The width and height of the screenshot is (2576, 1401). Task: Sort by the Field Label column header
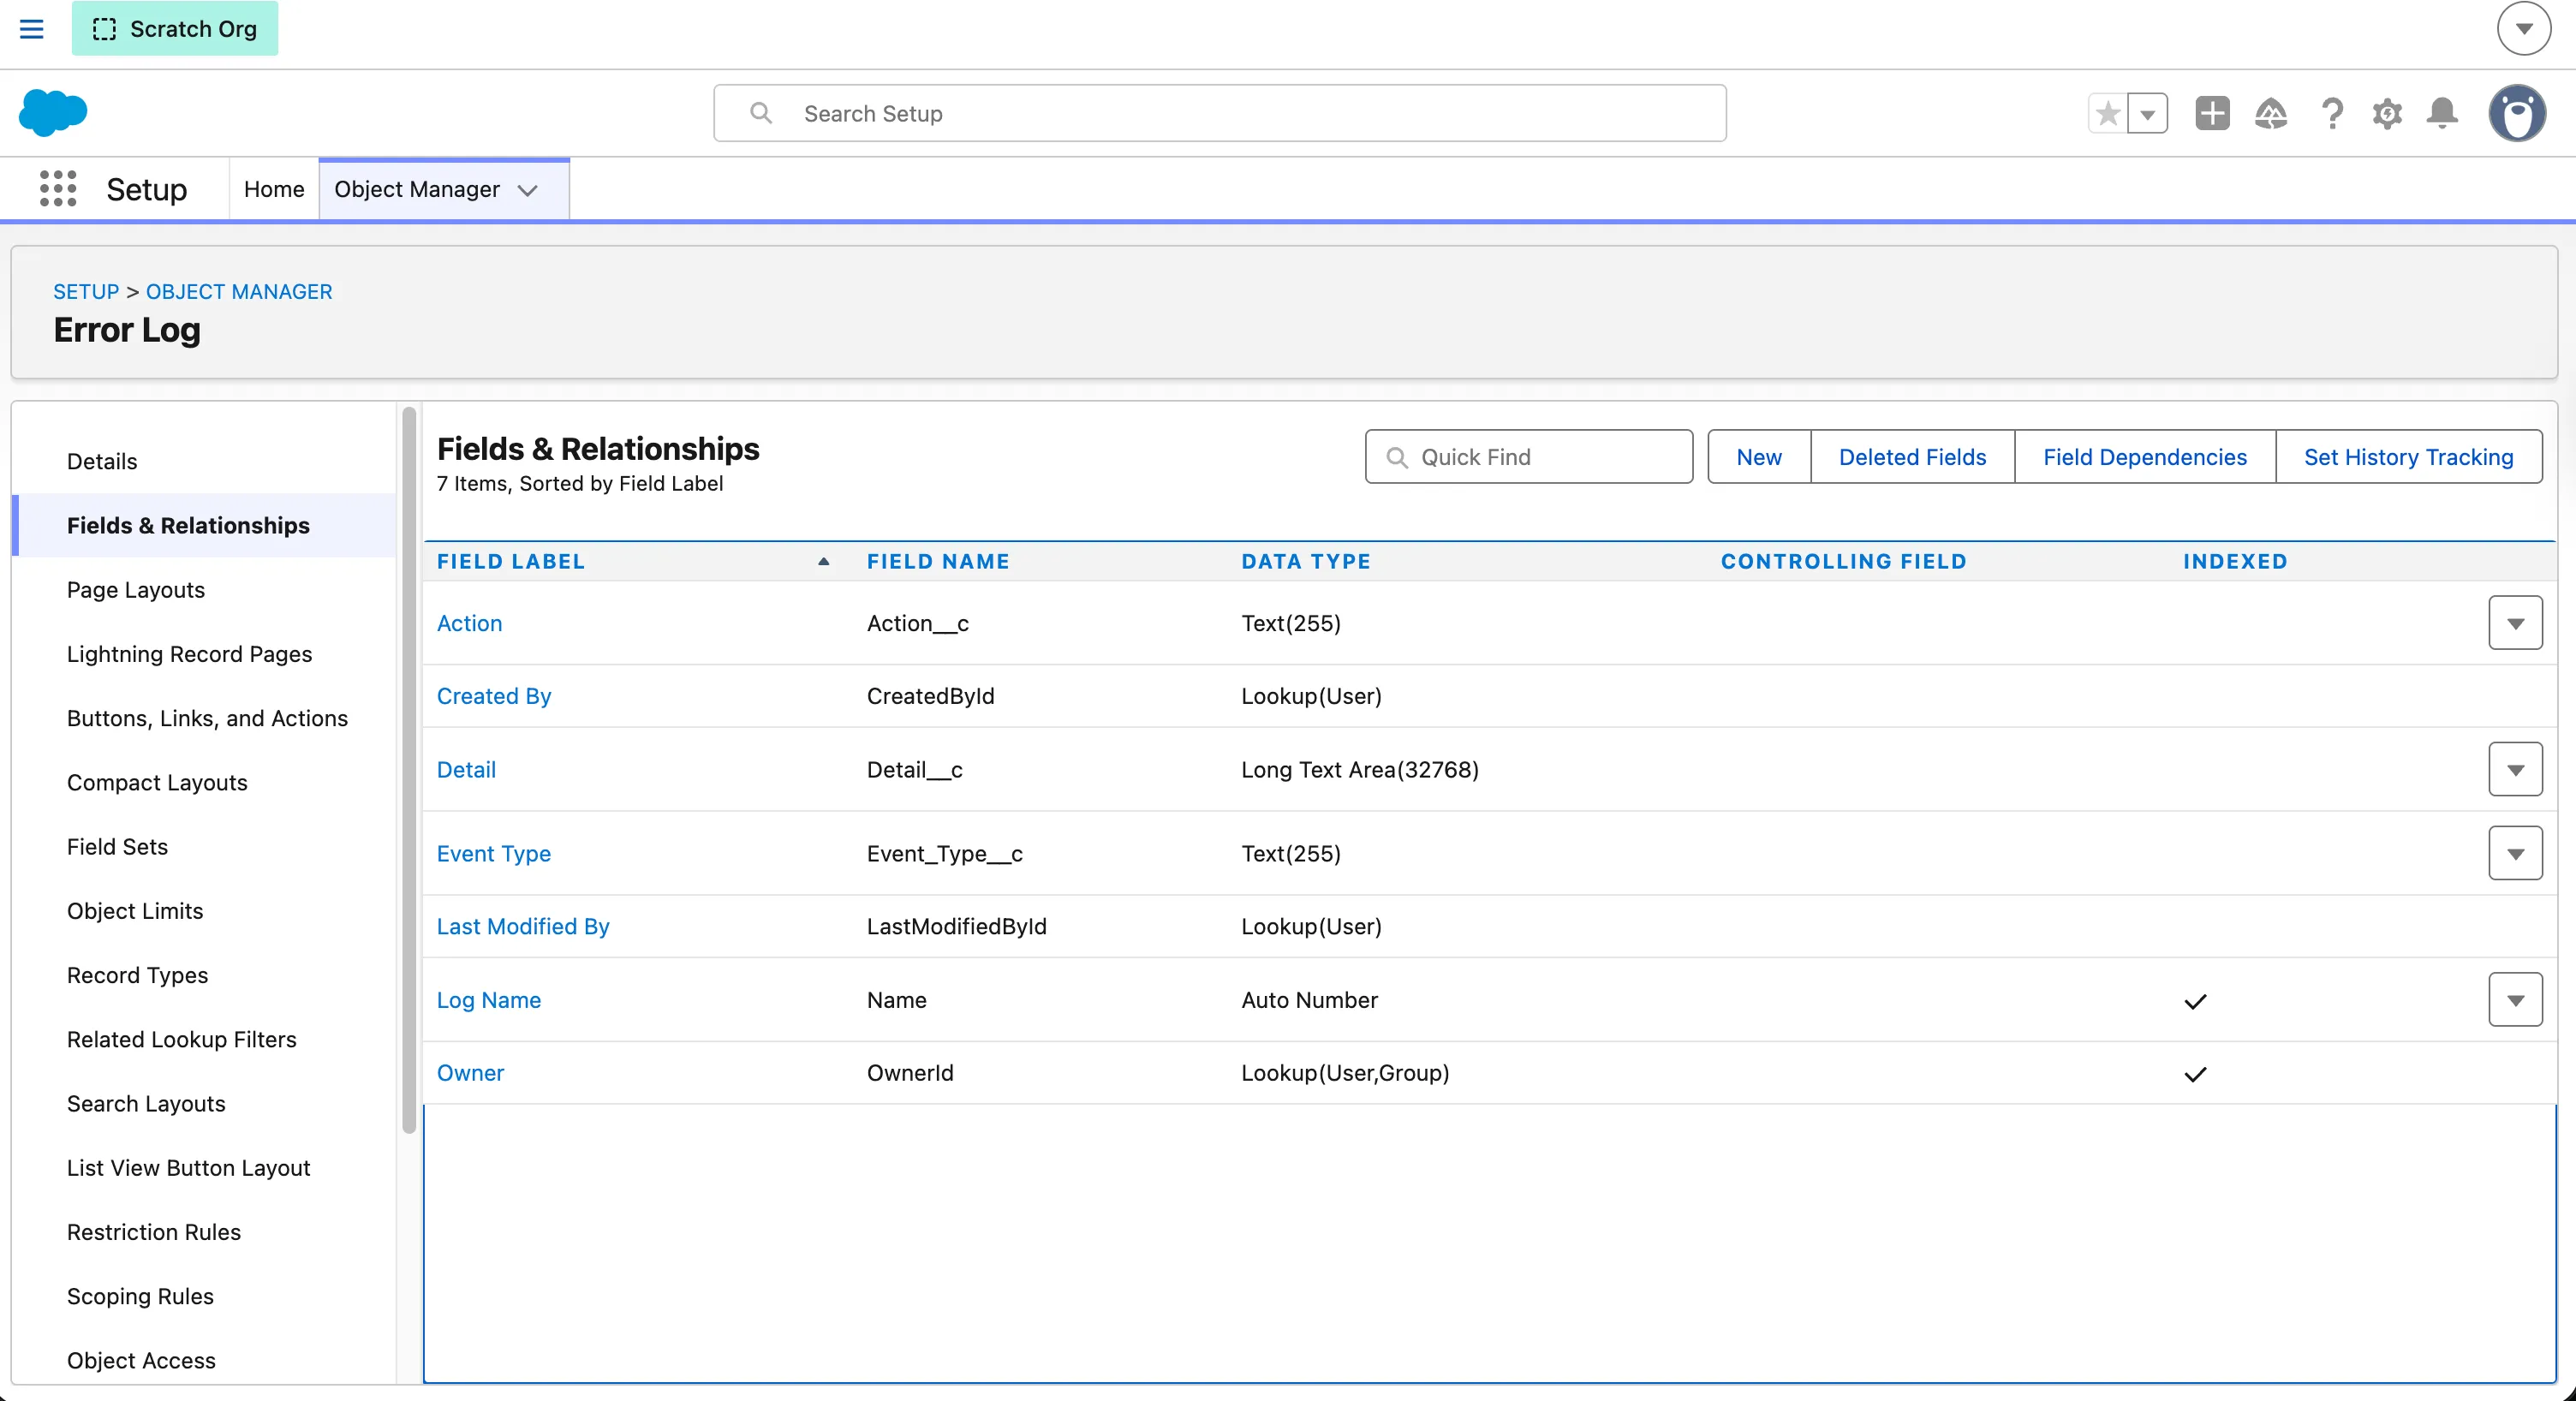(511, 561)
